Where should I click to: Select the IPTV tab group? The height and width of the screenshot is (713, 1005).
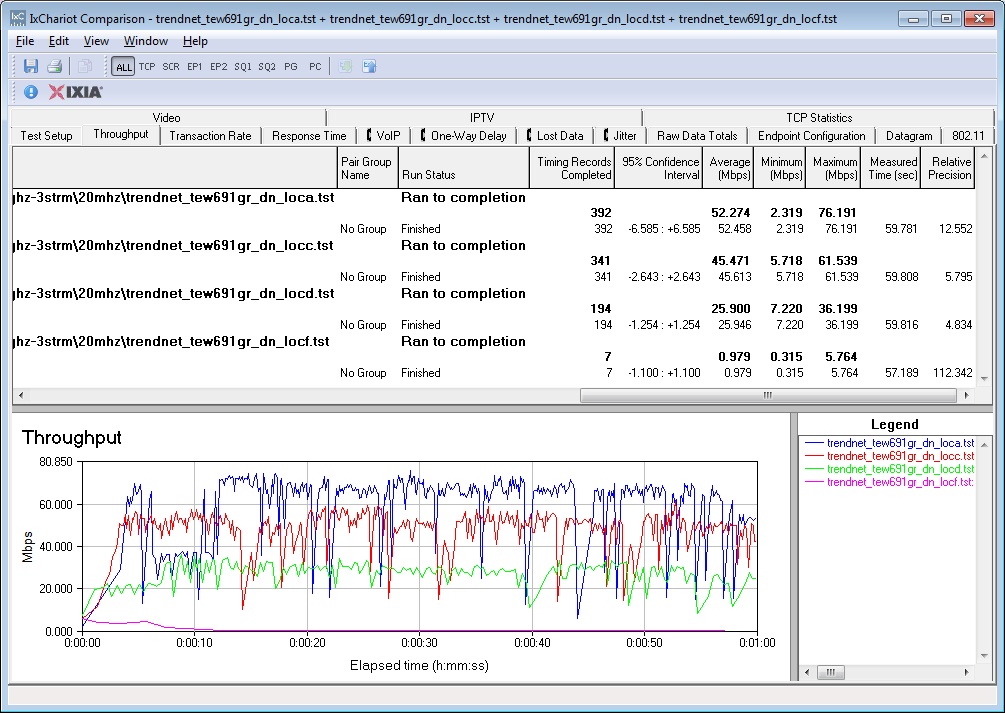(482, 118)
